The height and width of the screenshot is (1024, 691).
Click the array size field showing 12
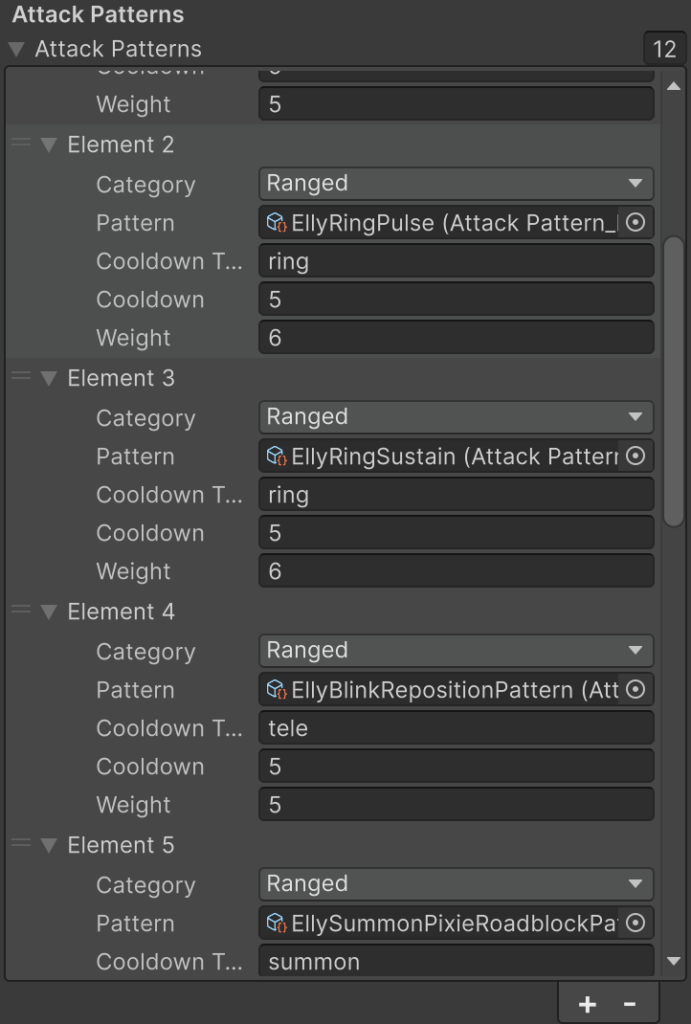[664, 49]
